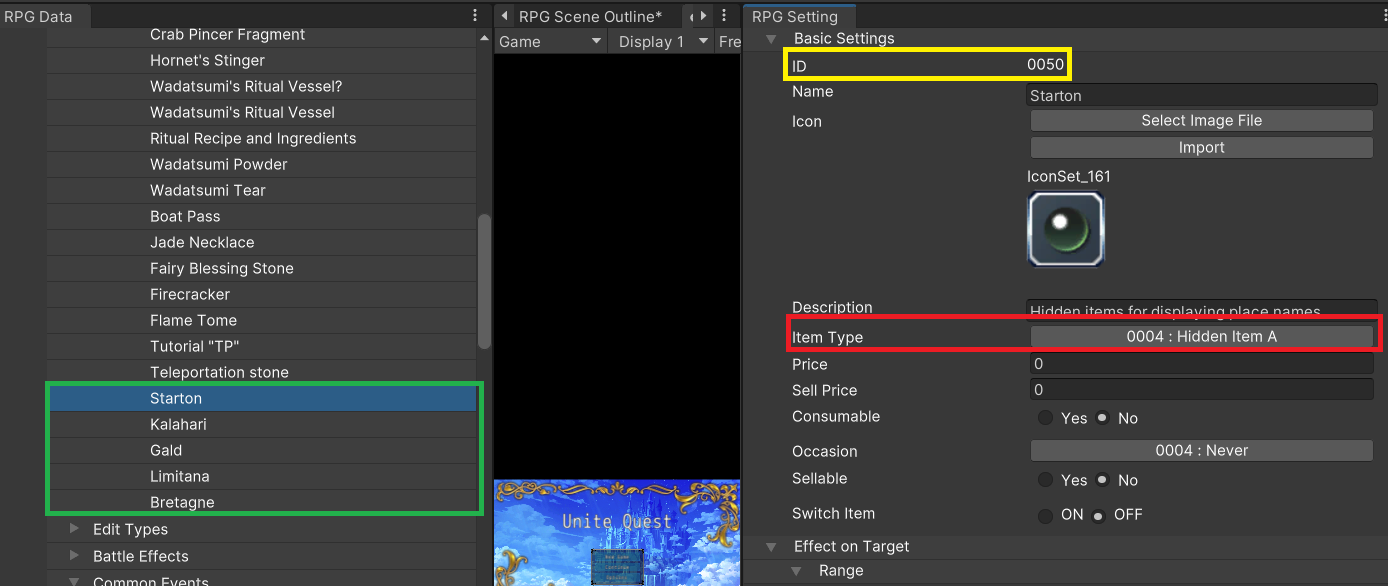Open the Game view mode dropdown
1388x586 pixels.
pos(552,42)
